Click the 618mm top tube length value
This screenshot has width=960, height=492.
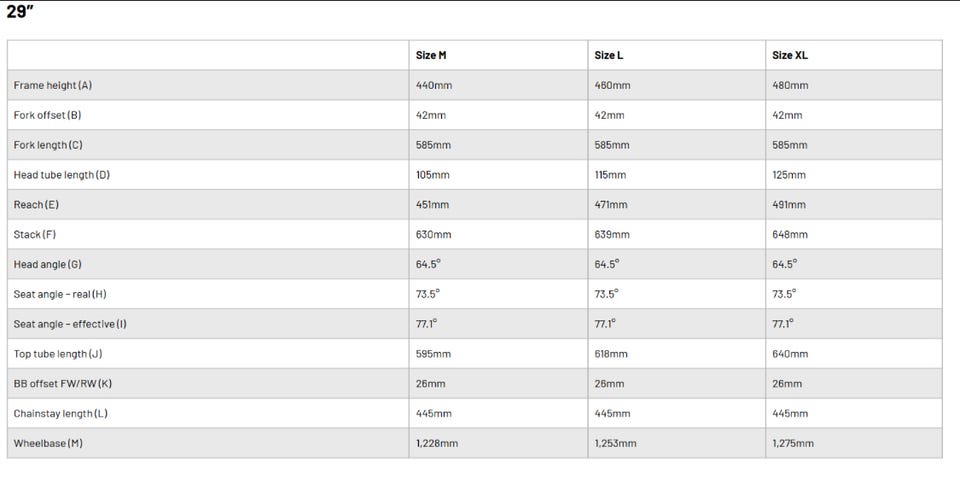tap(611, 354)
